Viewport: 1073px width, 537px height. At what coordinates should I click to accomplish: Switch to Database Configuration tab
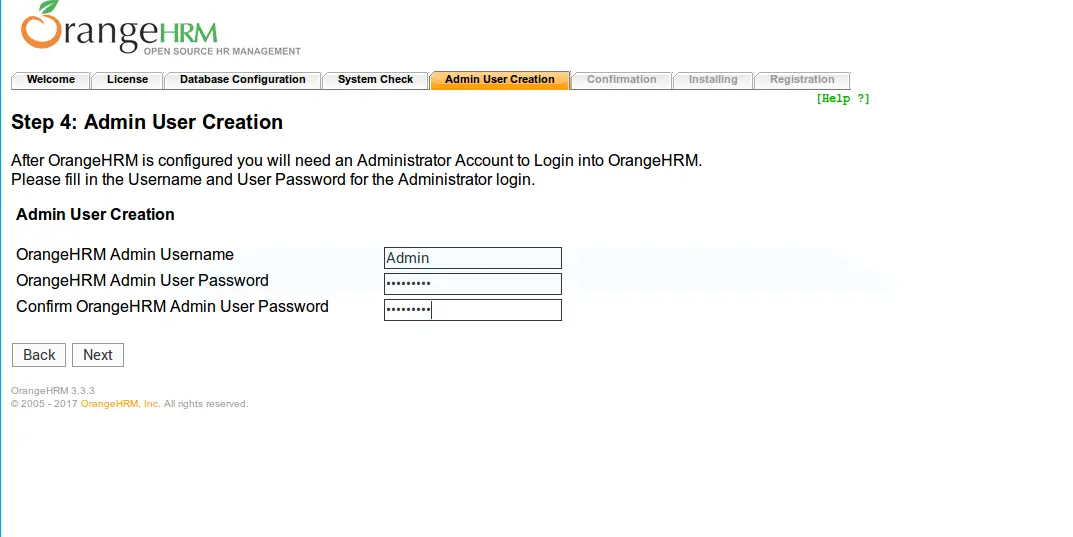242,79
